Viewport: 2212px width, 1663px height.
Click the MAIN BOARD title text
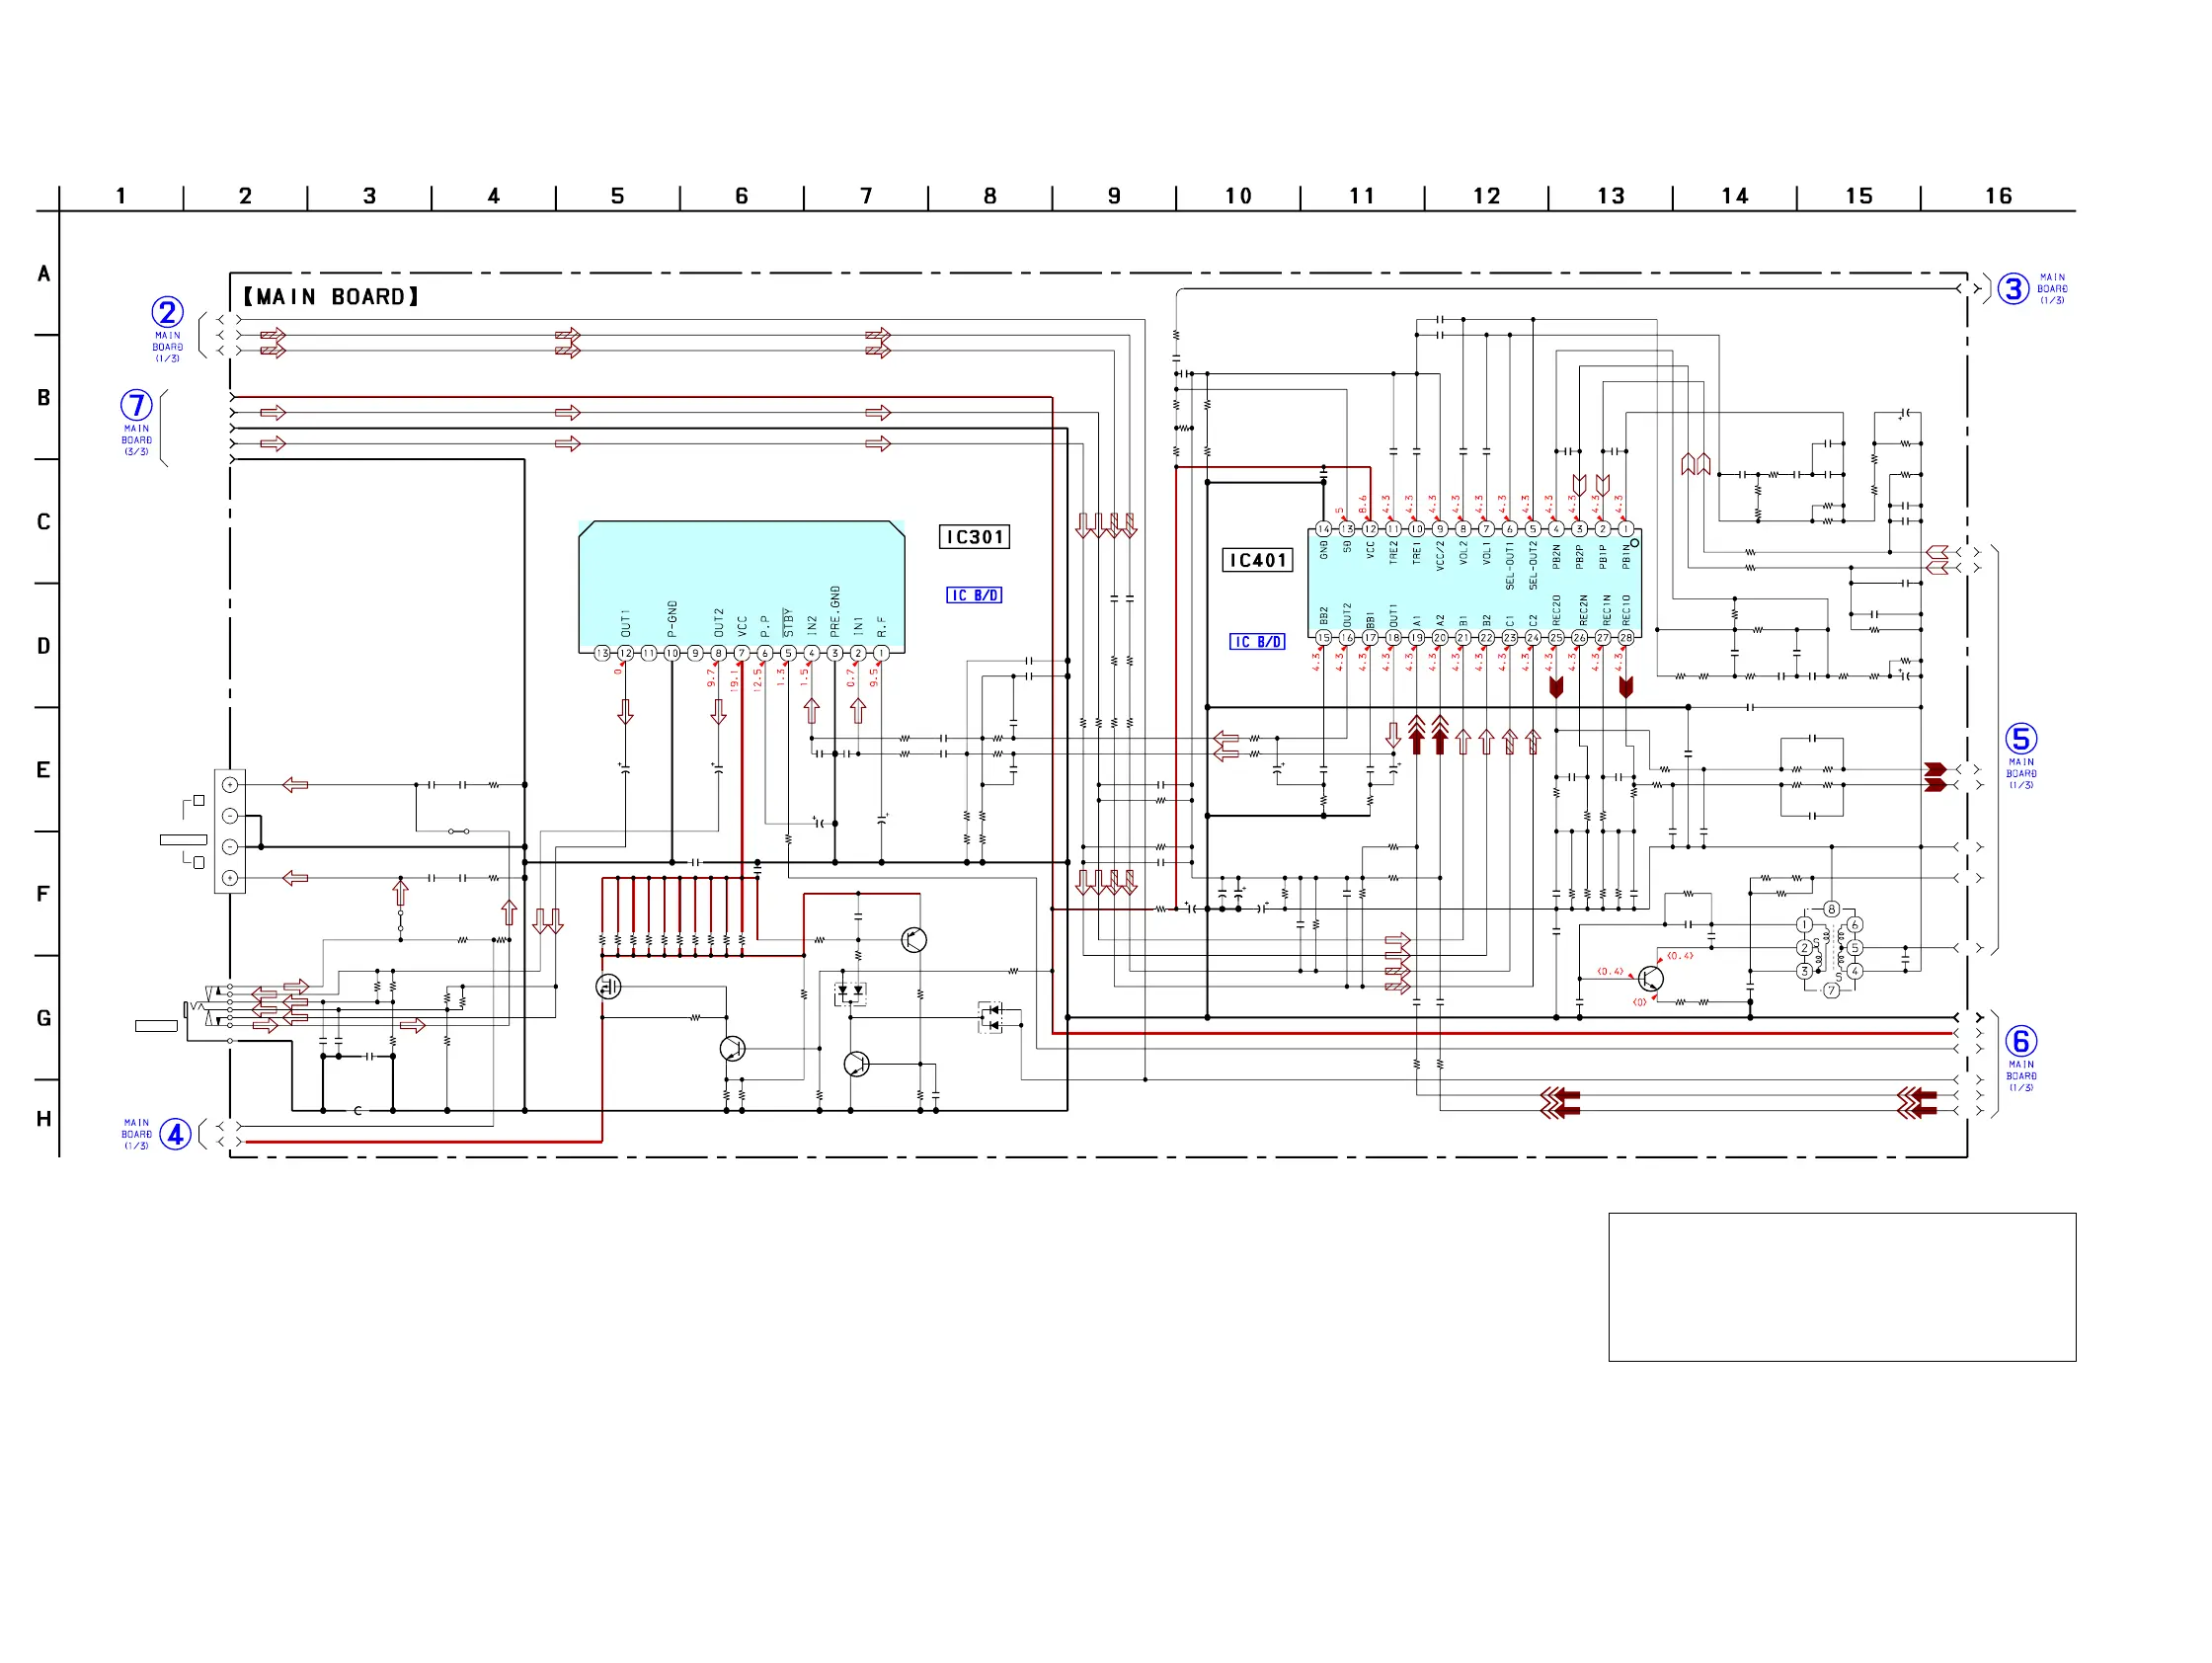tap(331, 297)
